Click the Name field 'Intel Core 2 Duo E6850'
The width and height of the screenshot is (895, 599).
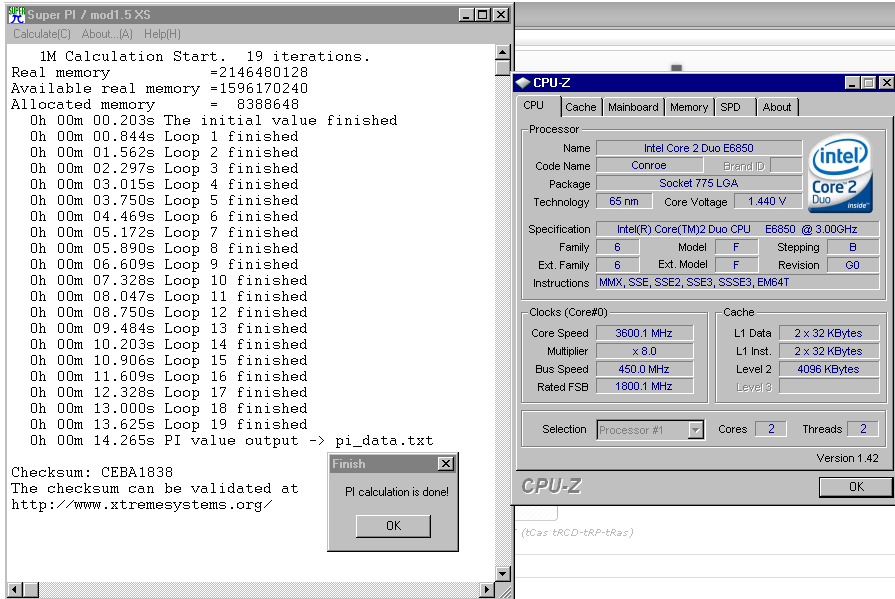[x=699, y=148]
